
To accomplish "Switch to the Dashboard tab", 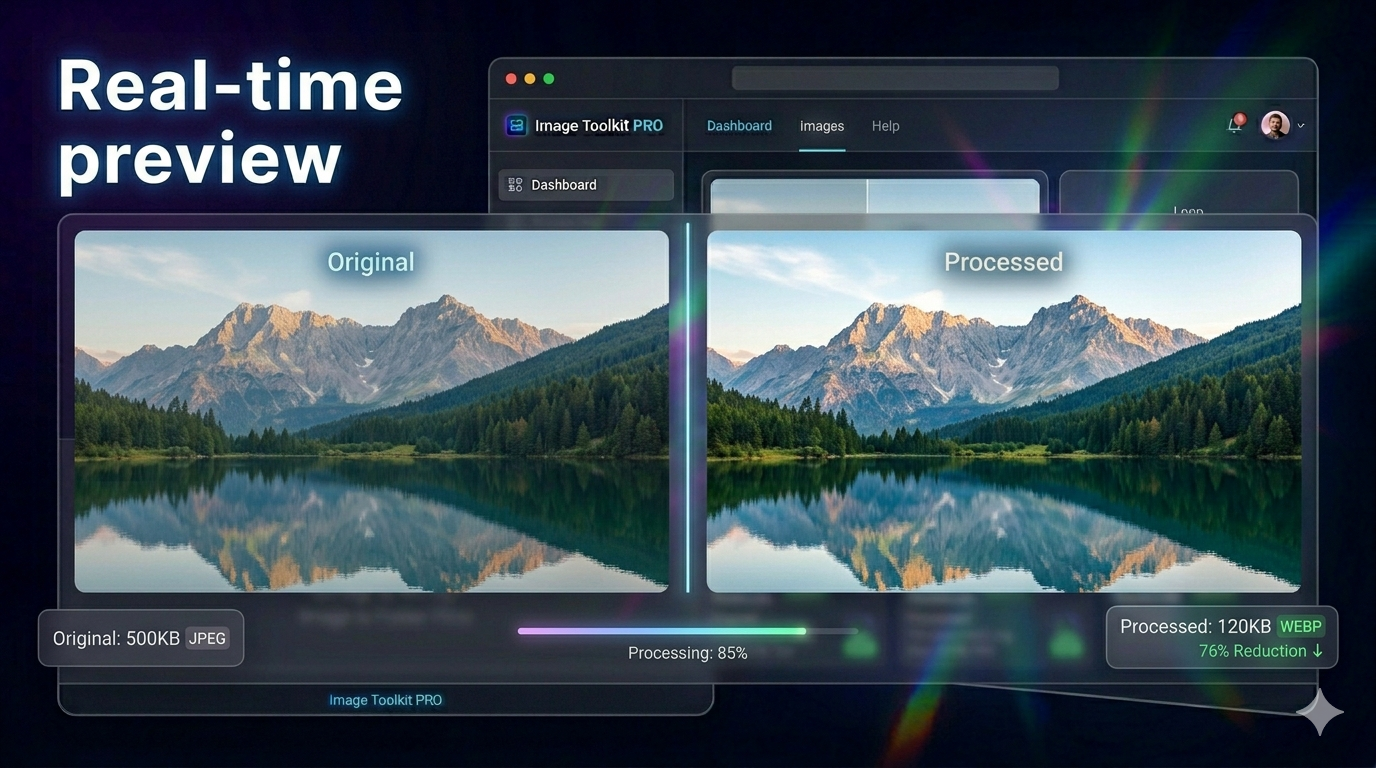I will [x=739, y=126].
